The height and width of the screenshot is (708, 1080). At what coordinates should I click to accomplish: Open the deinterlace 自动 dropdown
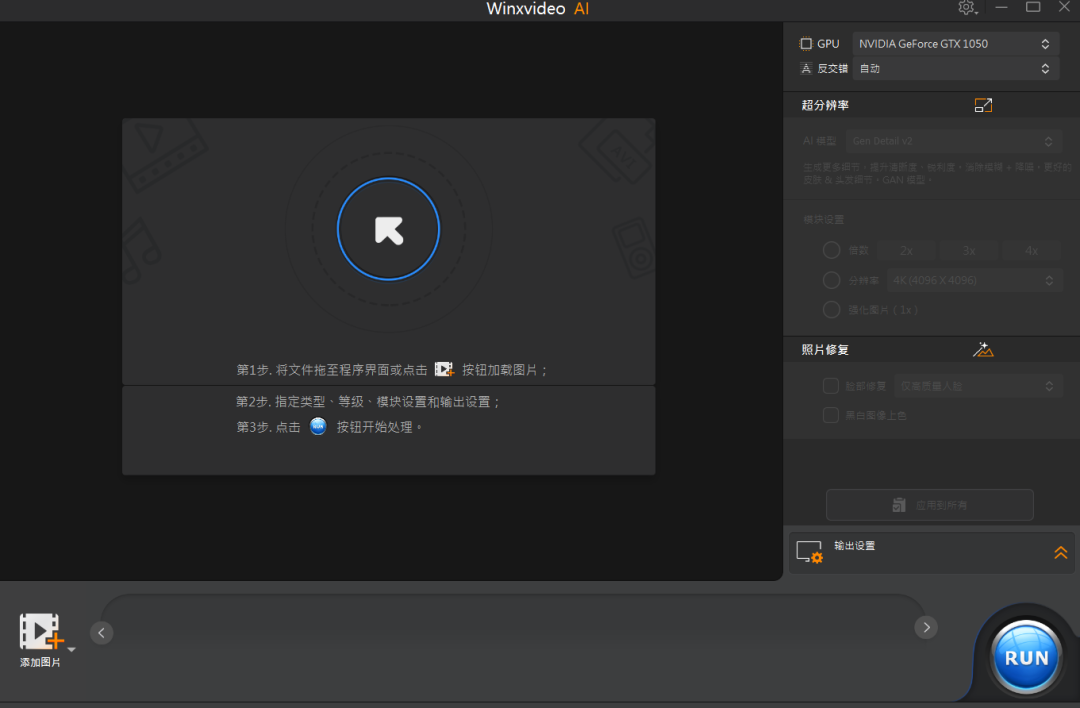[954, 68]
